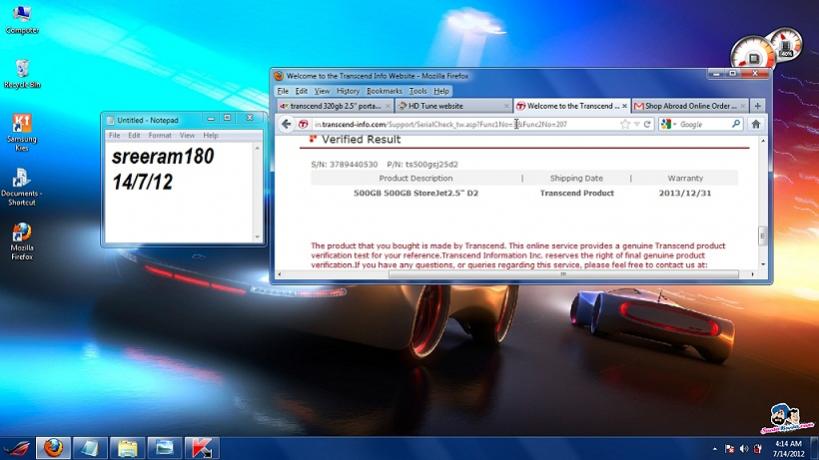The height and width of the screenshot is (460, 819).
Task: Open a new Firefox tab
Action: [757, 106]
